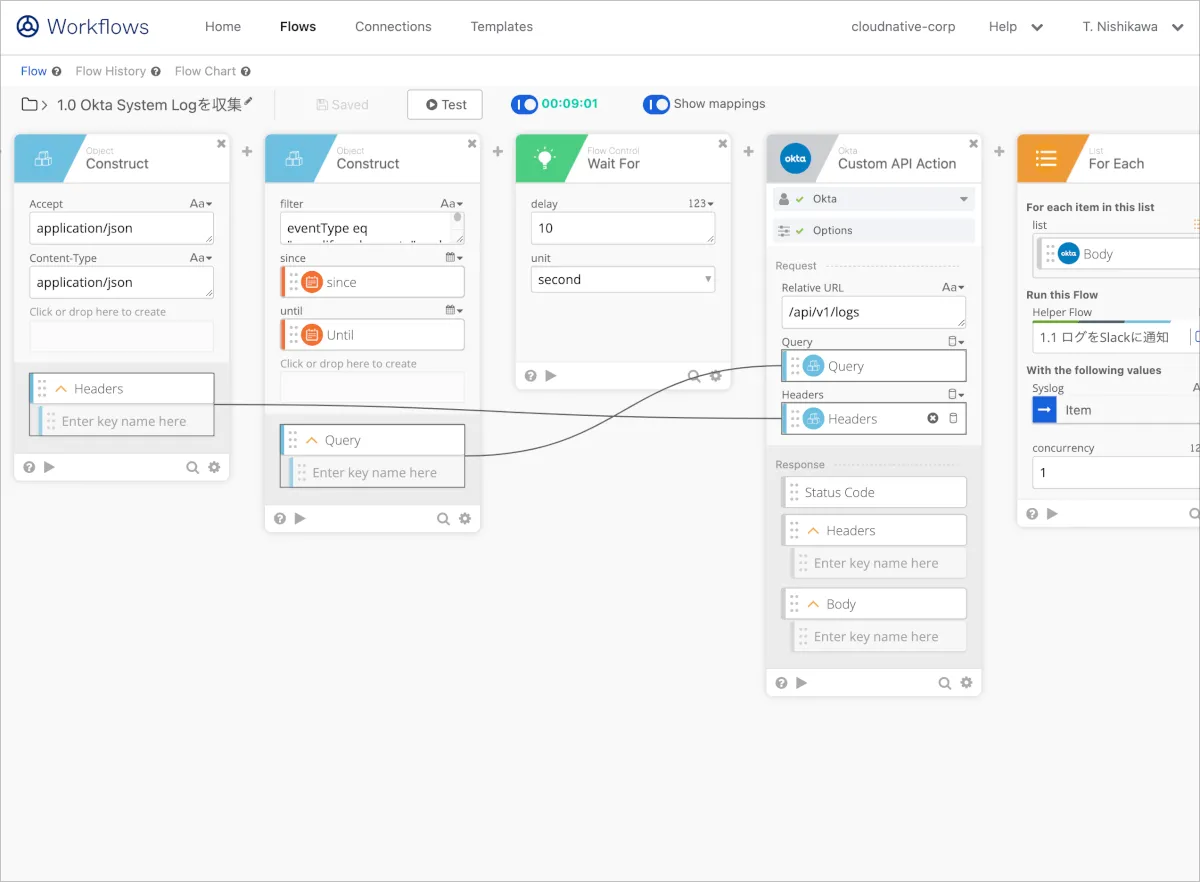Open settings gear on second Construct card
Image resolution: width=1200 pixels, height=882 pixels.
[x=465, y=518]
